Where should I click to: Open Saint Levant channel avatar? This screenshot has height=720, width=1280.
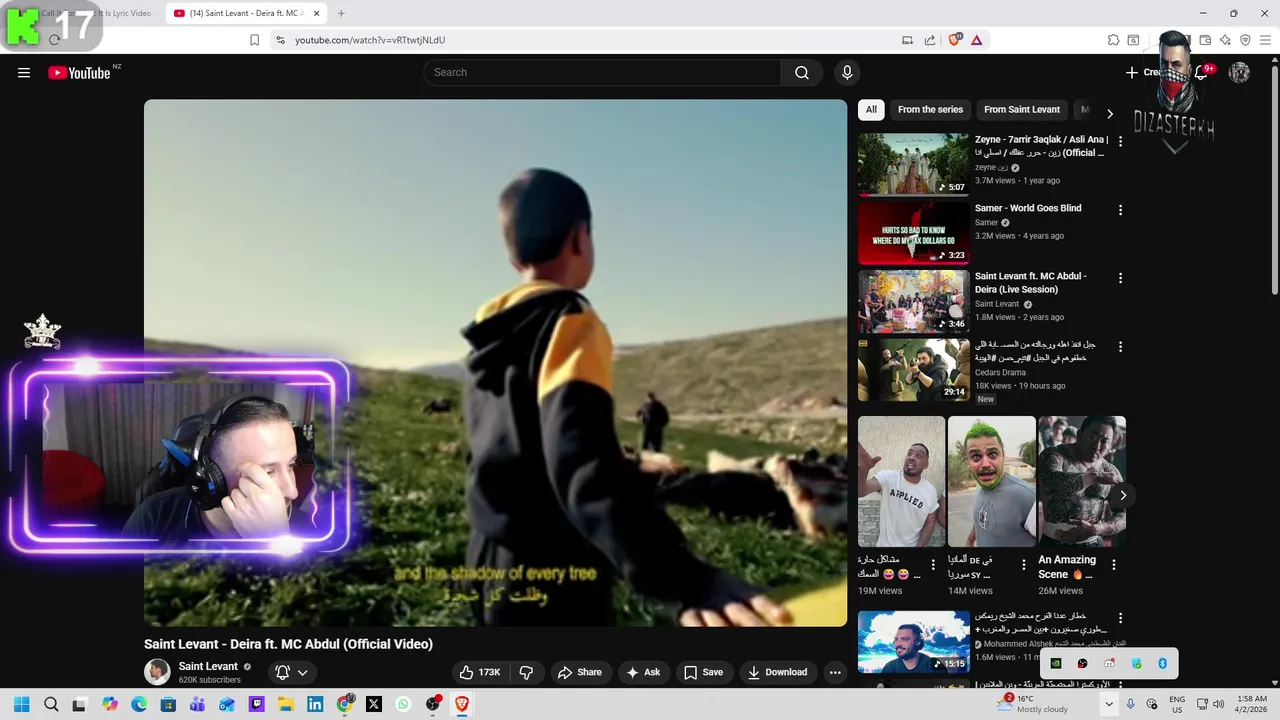(157, 672)
